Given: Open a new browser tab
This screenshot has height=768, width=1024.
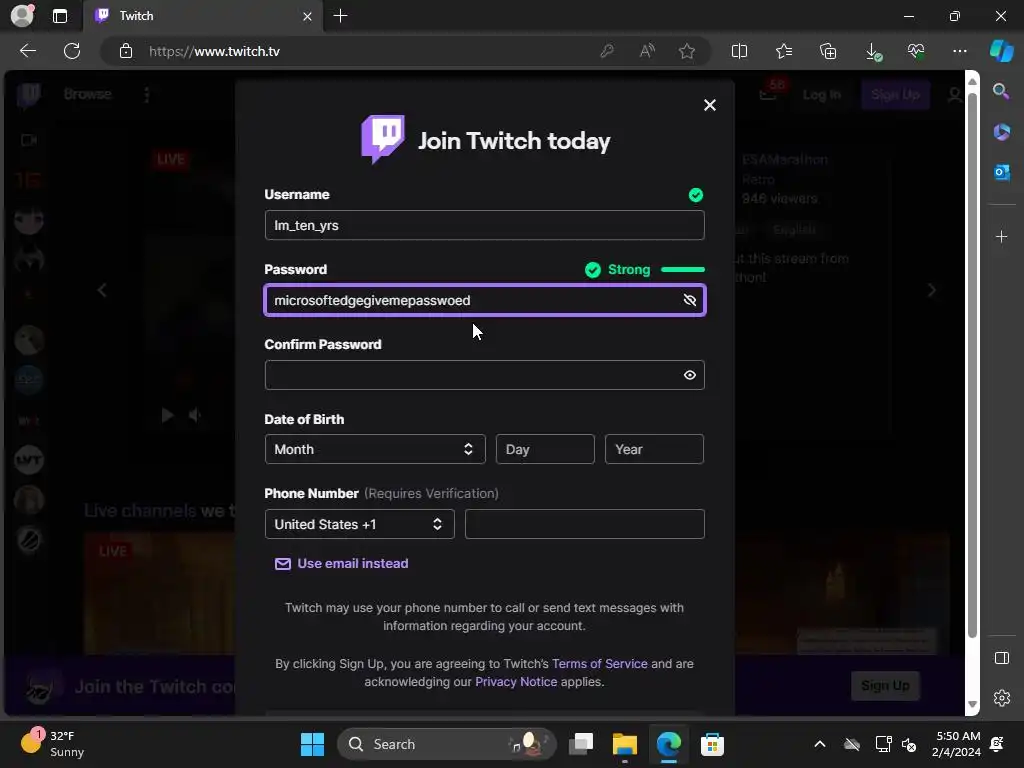Looking at the screenshot, I should point(340,16).
